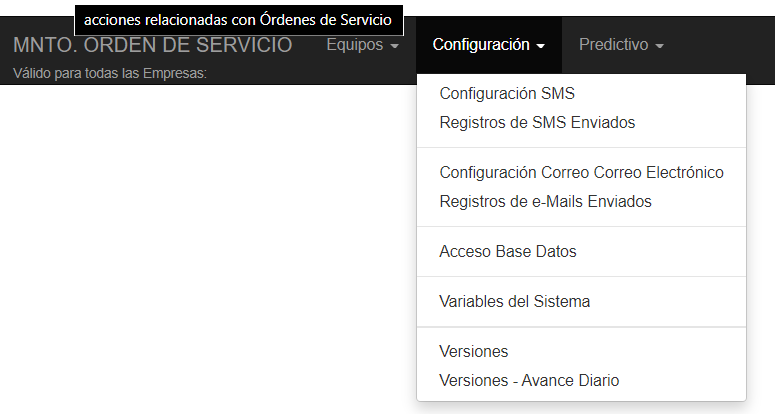Open Versiones - Avance Diario
Screen dimensions: 775x414
tap(529, 380)
